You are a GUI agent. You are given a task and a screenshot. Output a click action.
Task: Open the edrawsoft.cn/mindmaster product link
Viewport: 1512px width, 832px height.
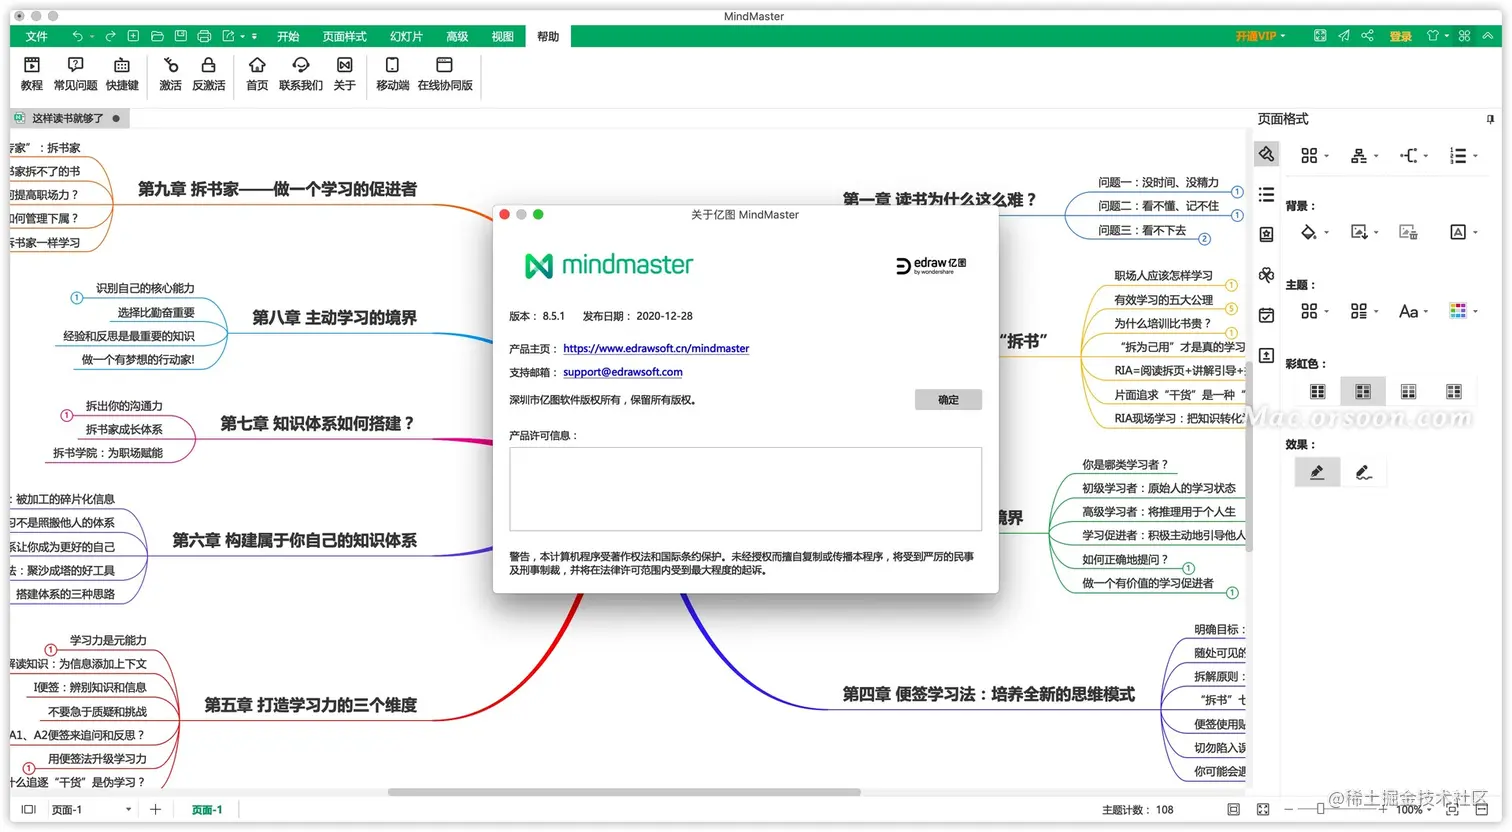[656, 348]
